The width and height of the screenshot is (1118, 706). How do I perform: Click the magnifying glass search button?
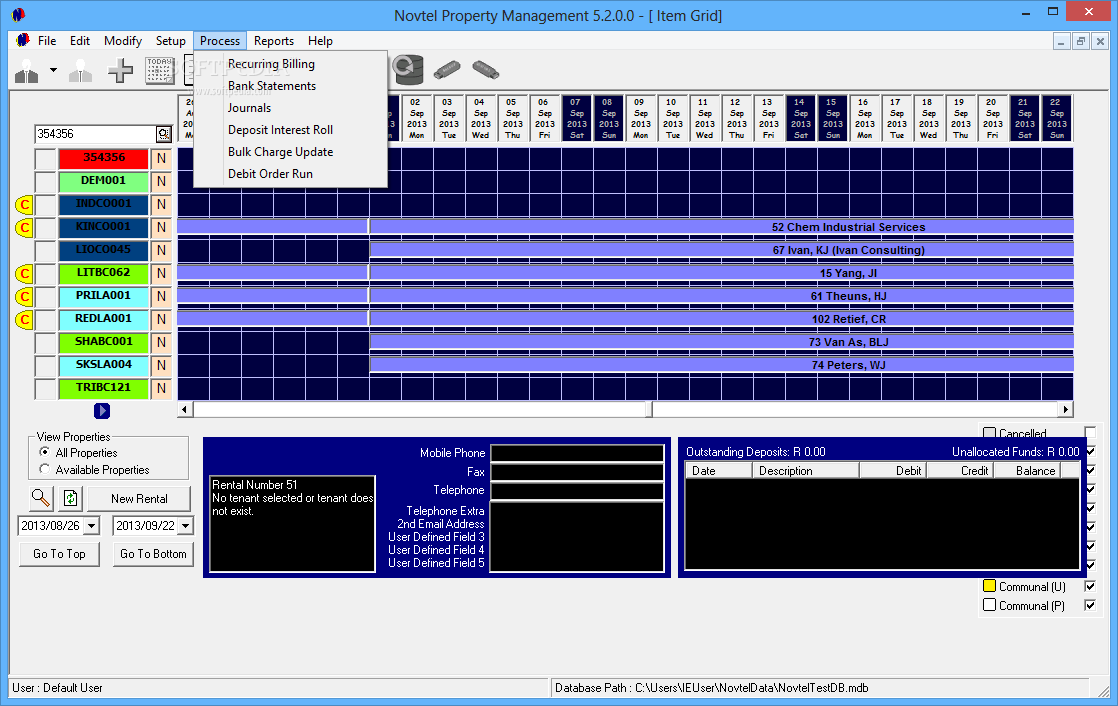pos(41,498)
